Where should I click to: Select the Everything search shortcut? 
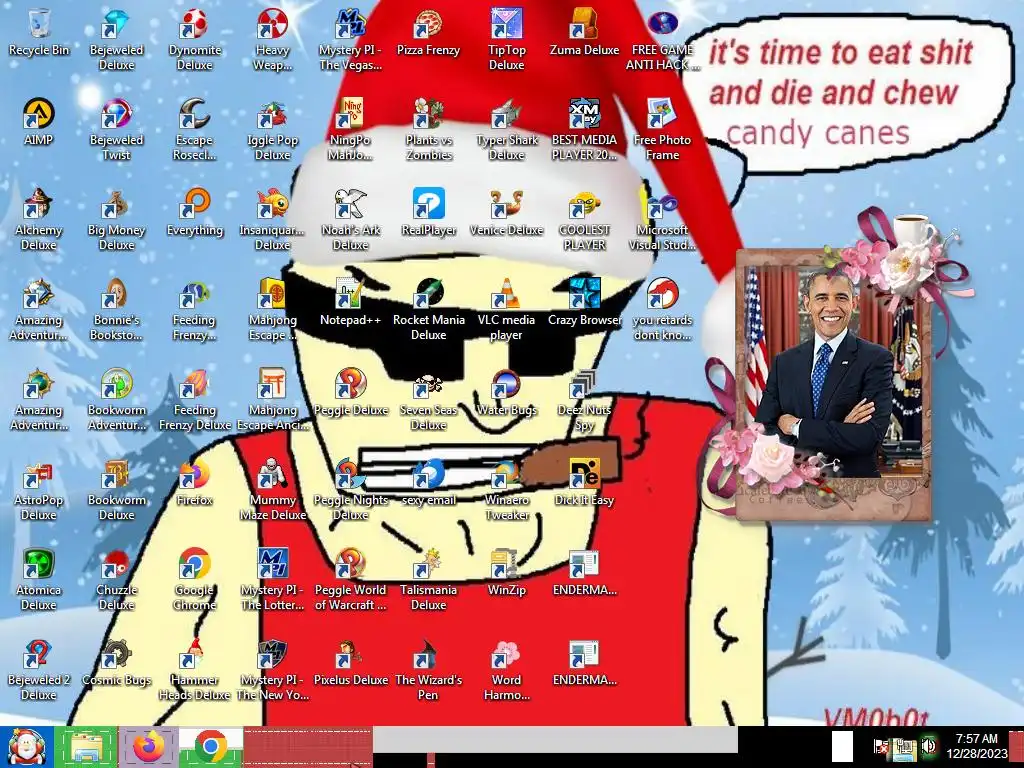[x=195, y=212]
